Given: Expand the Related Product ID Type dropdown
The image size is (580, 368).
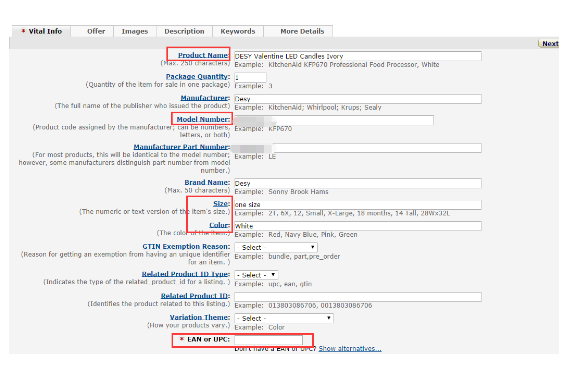Looking at the screenshot, I should coord(256,275).
